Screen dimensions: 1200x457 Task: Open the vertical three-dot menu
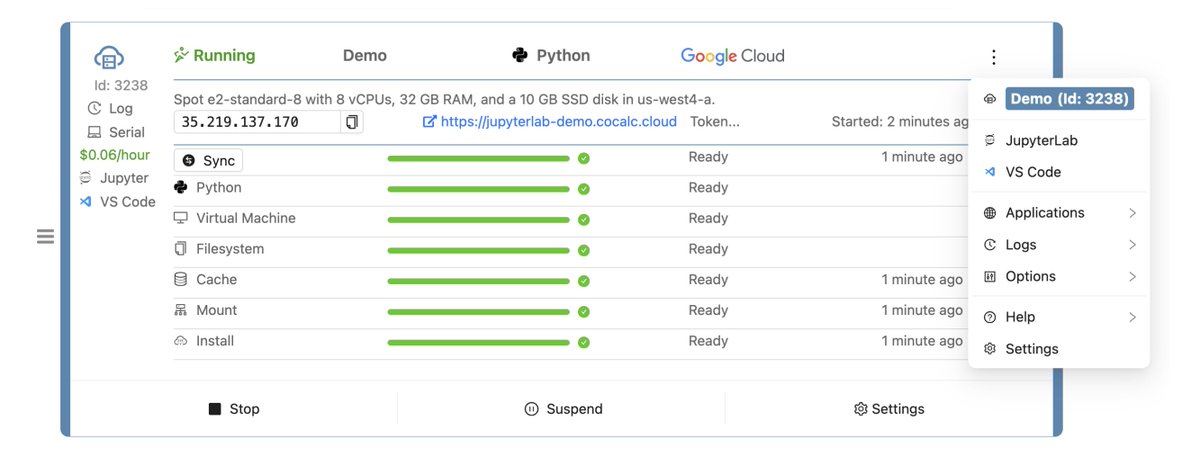tap(993, 57)
